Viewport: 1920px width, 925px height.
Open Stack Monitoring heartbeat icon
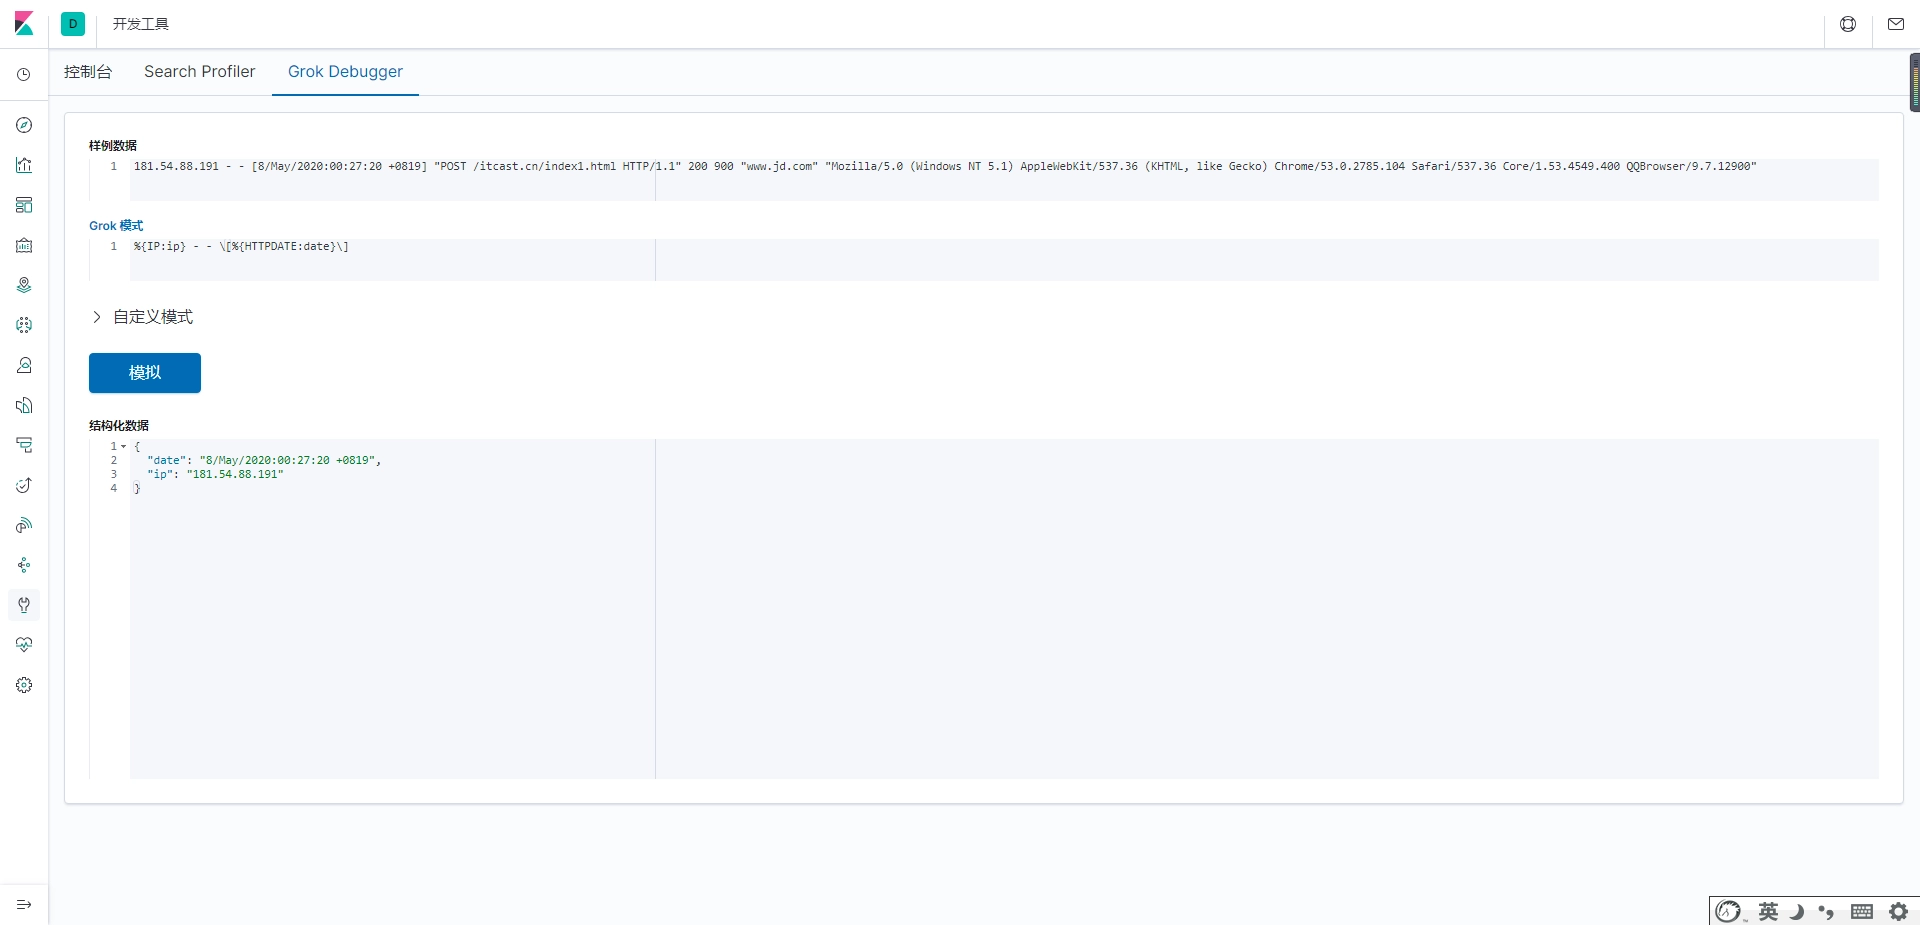tap(24, 645)
